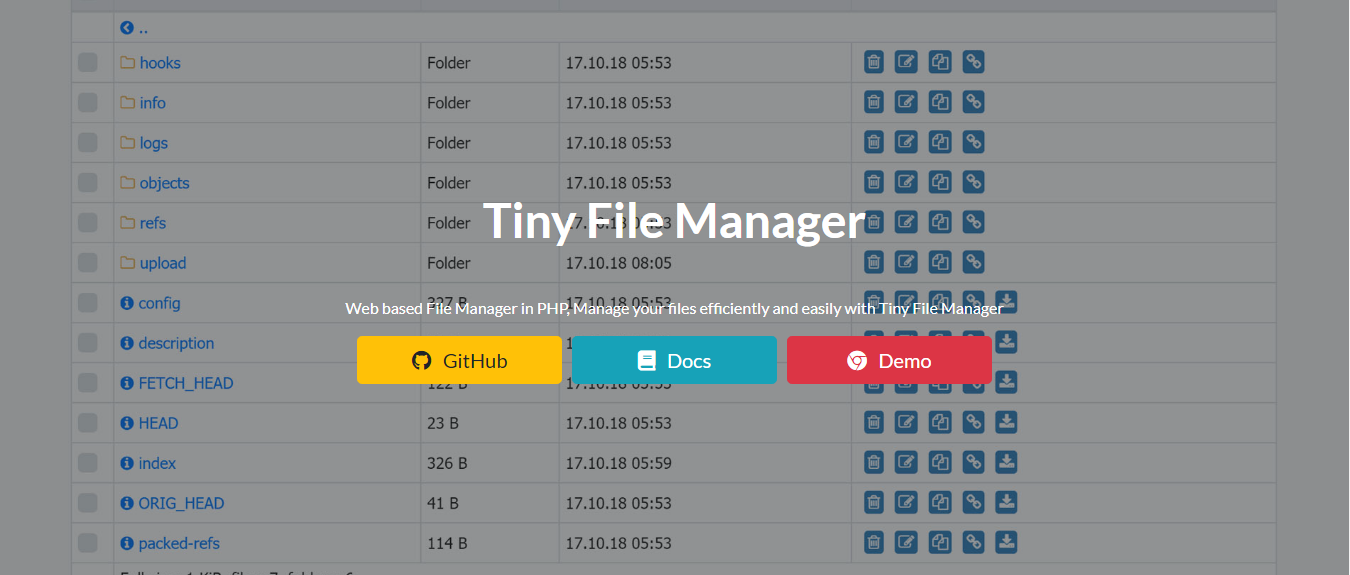The width and height of the screenshot is (1350, 575).
Task: Open the FETCH_HEAD file
Action: (185, 383)
